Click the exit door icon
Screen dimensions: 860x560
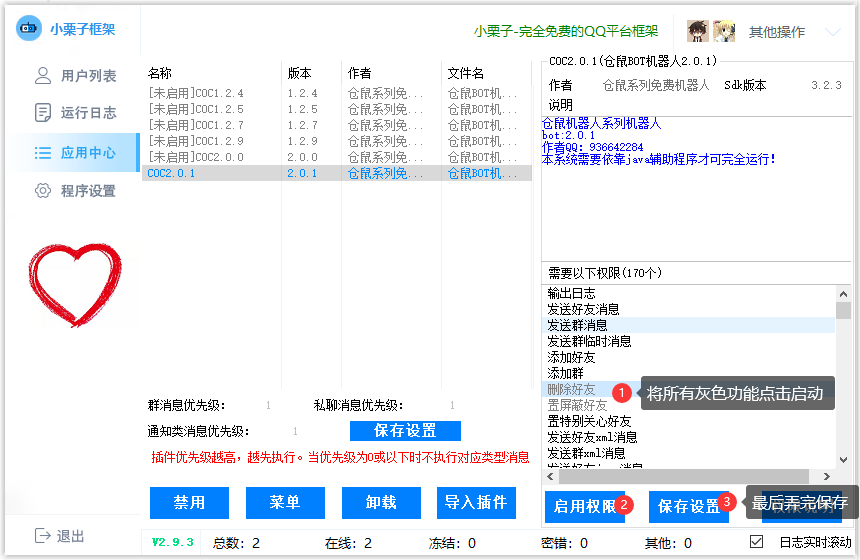pyautogui.click(x=42, y=535)
